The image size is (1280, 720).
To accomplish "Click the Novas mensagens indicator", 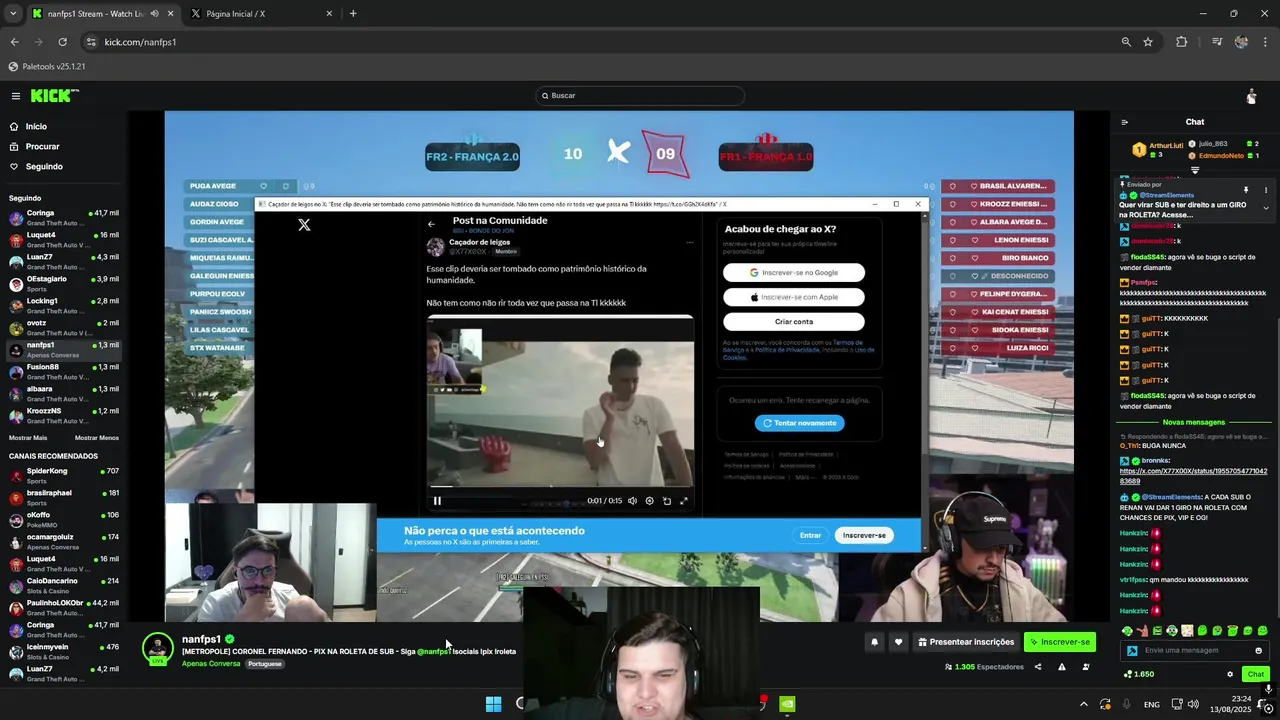I will click(1193, 422).
